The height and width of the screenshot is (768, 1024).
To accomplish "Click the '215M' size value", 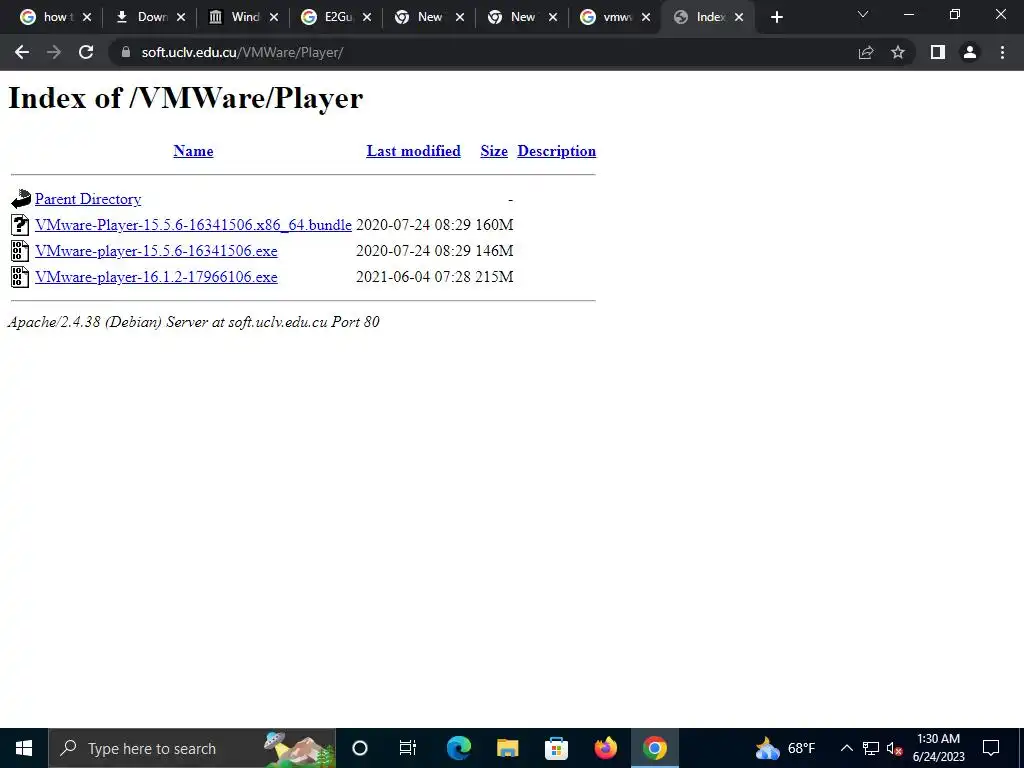I will 494,277.
